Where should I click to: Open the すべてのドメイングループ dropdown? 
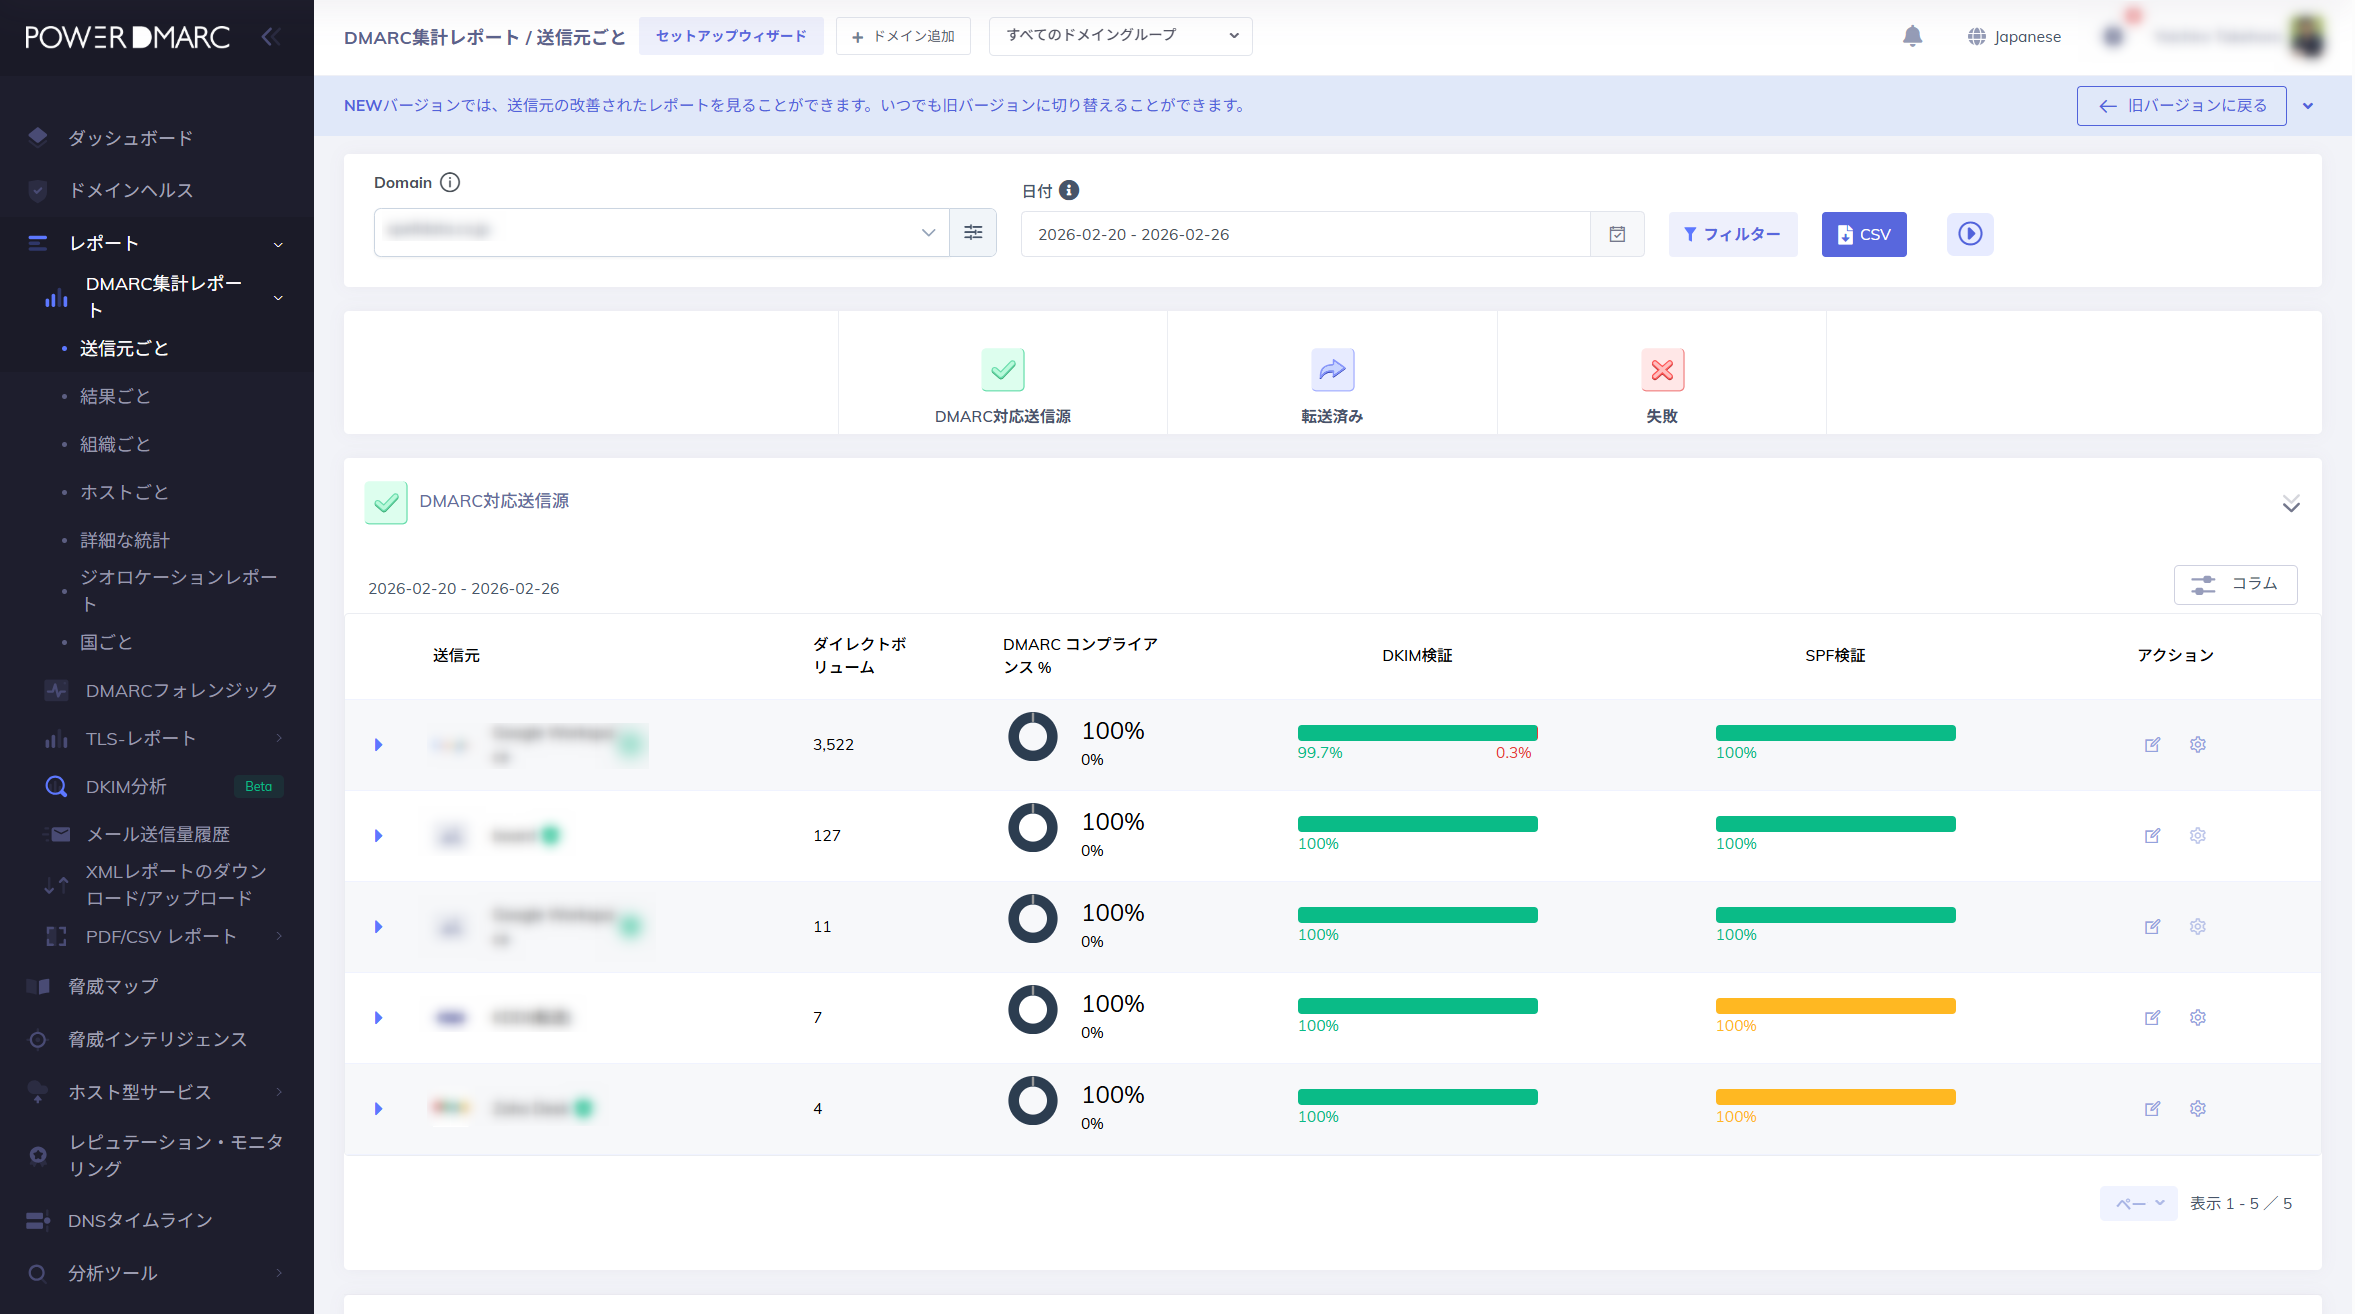(1119, 35)
